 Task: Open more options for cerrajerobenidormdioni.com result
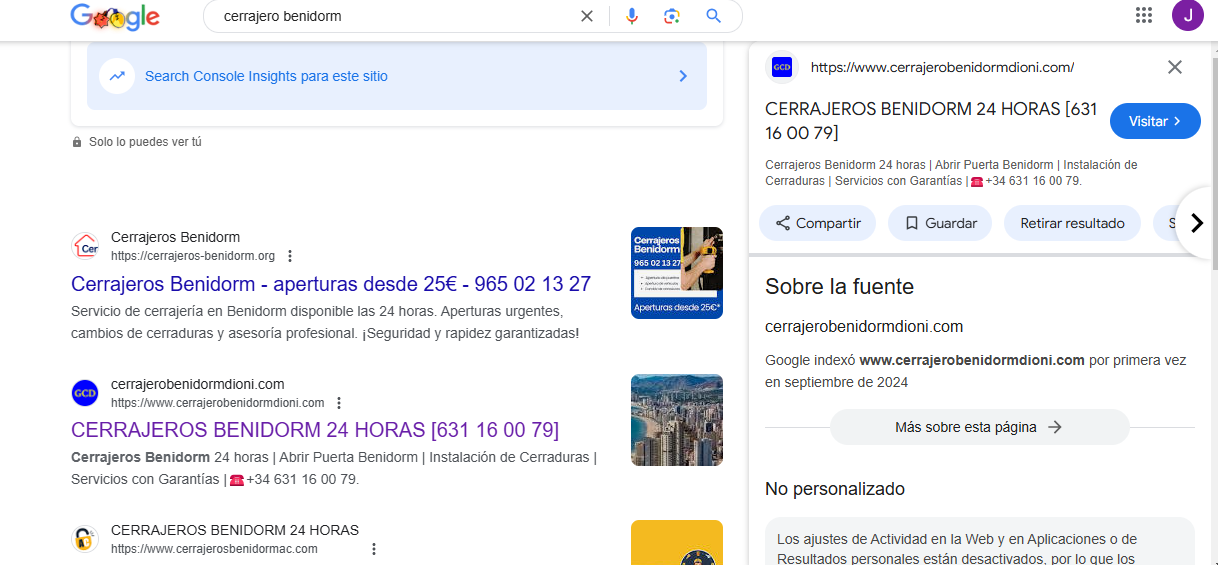coord(339,403)
